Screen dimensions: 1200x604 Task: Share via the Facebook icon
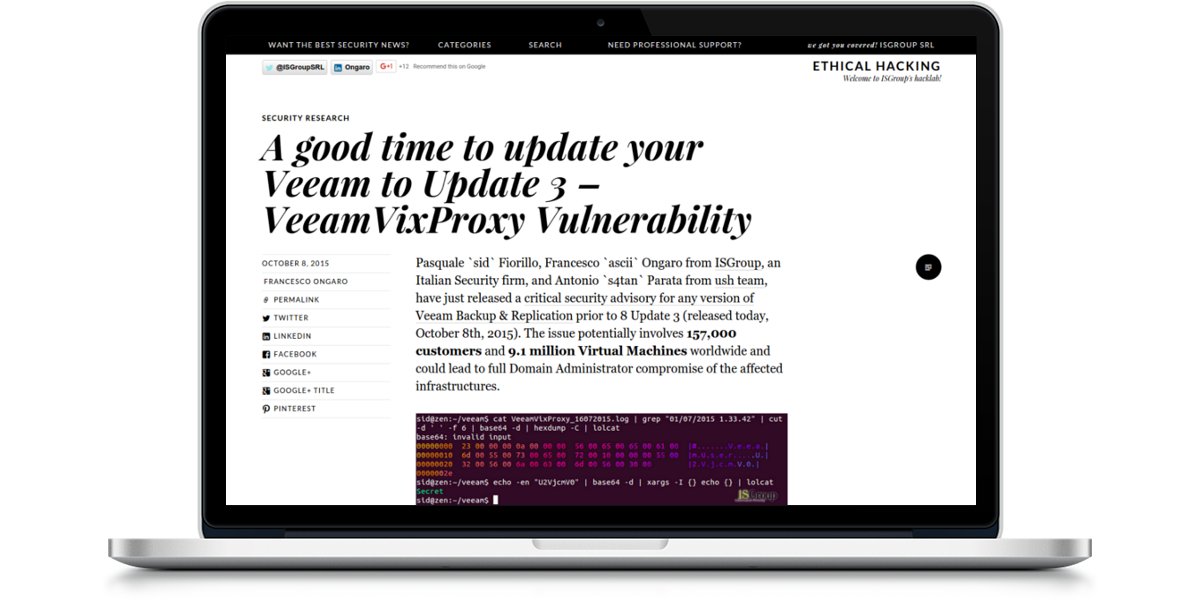click(266, 354)
